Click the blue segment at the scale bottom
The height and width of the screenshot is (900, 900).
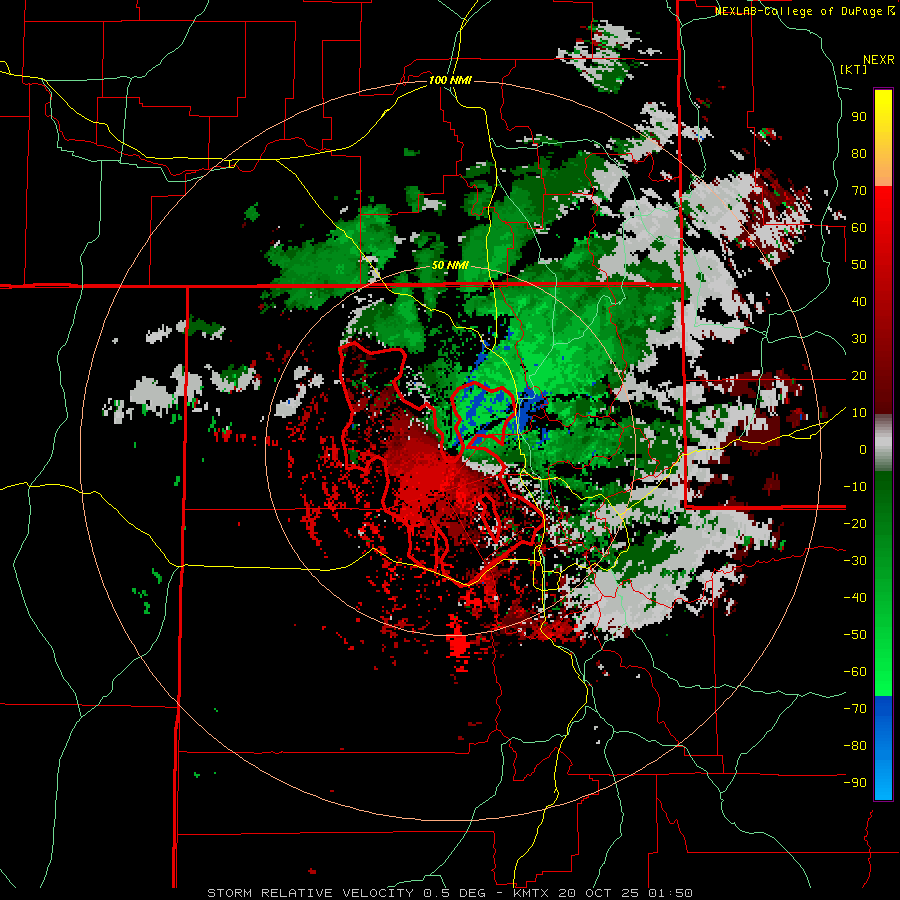click(883, 748)
